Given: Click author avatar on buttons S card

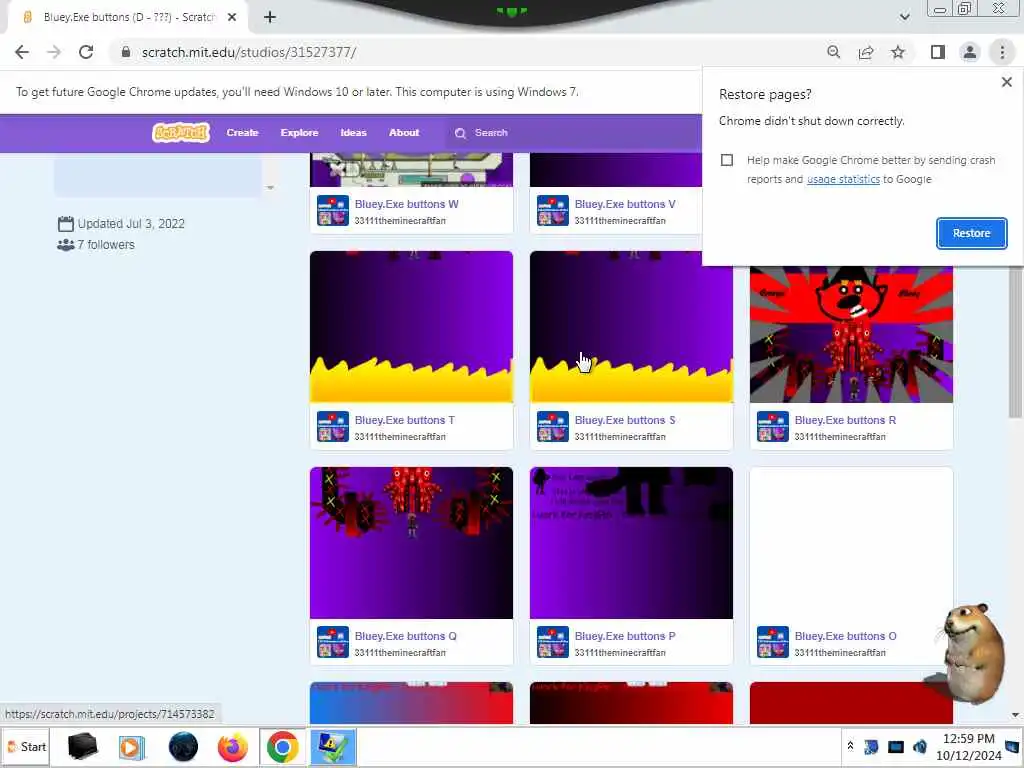Looking at the screenshot, I should [552, 426].
